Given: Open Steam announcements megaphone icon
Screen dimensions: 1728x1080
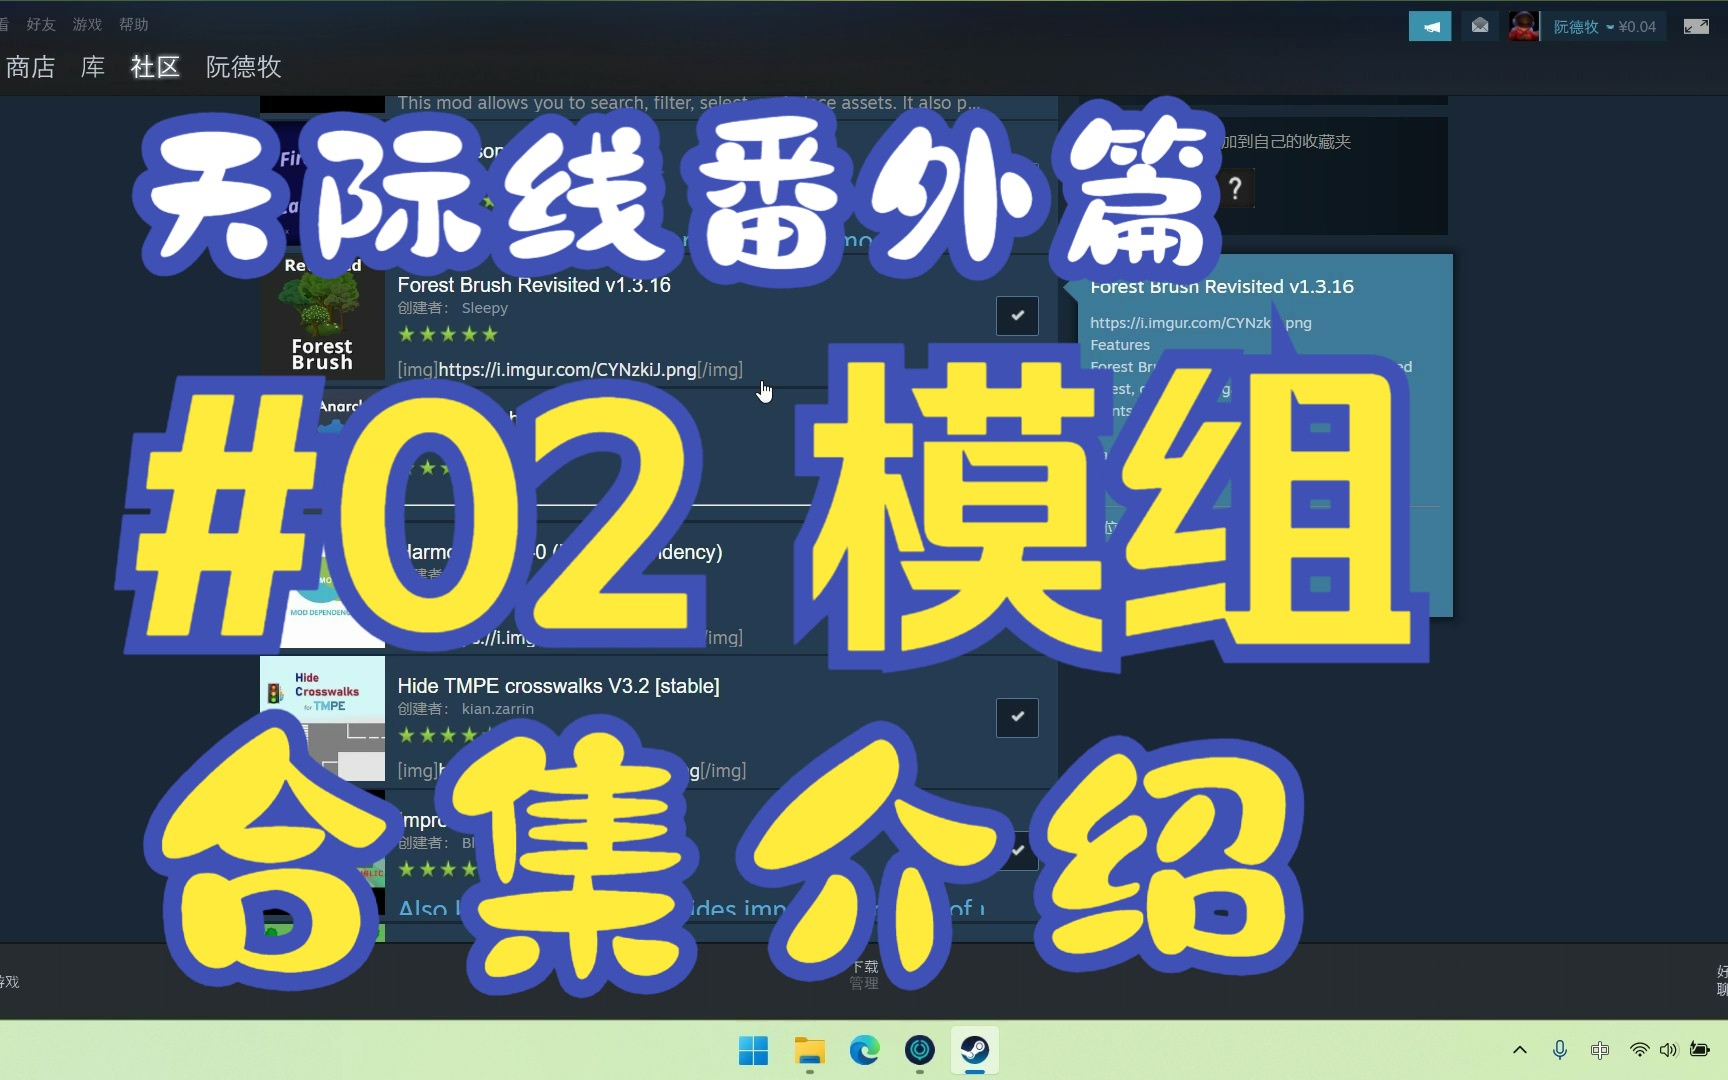Looking at the screenshot, I should [x=1430, y=27].
